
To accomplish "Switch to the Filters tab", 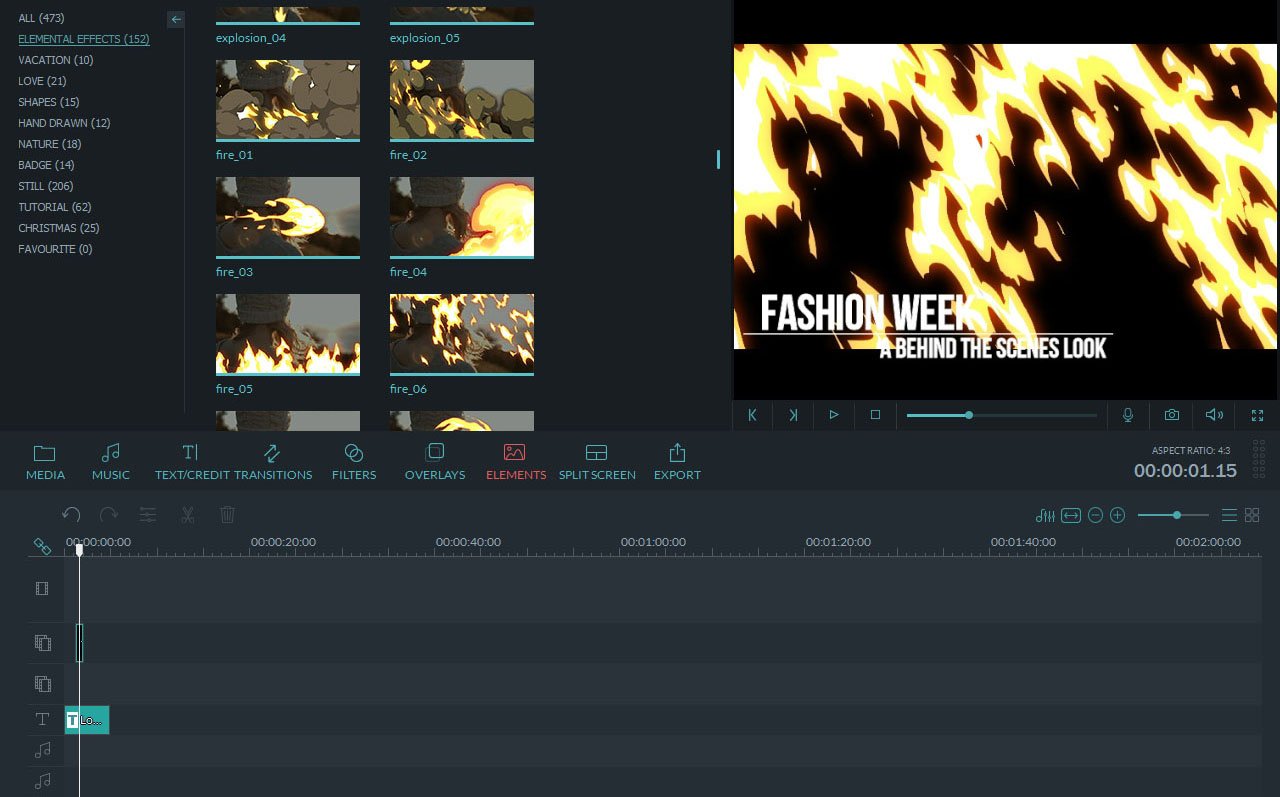I will [354, 461].
